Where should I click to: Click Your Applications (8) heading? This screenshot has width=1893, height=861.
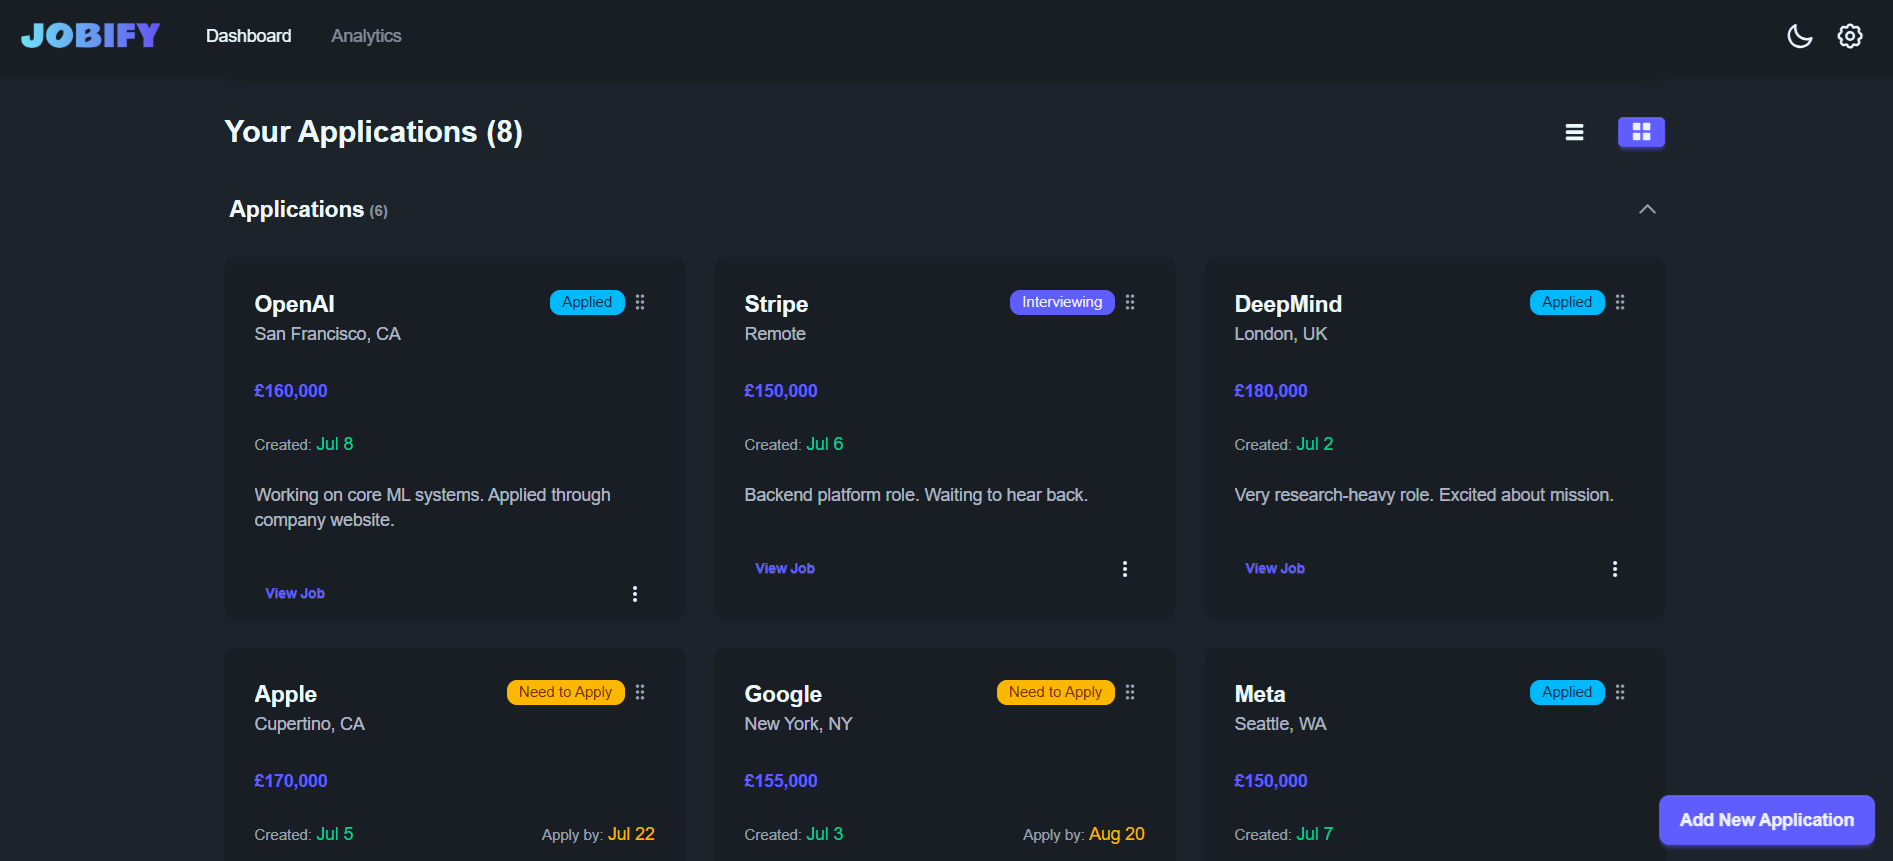click(373, 132)
